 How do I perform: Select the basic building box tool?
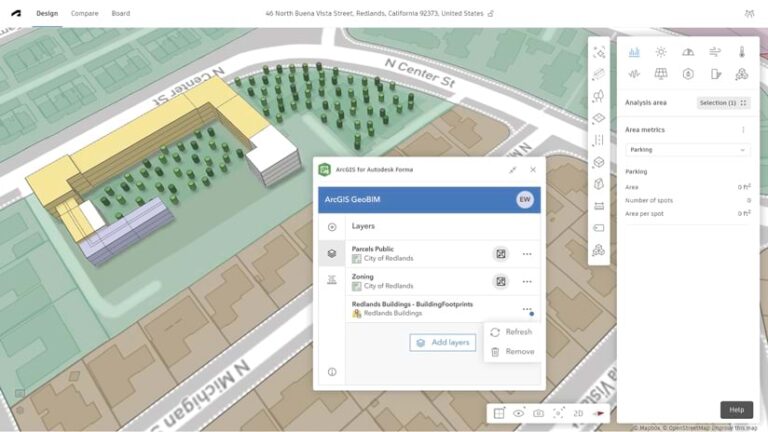[x=599, y=162]
